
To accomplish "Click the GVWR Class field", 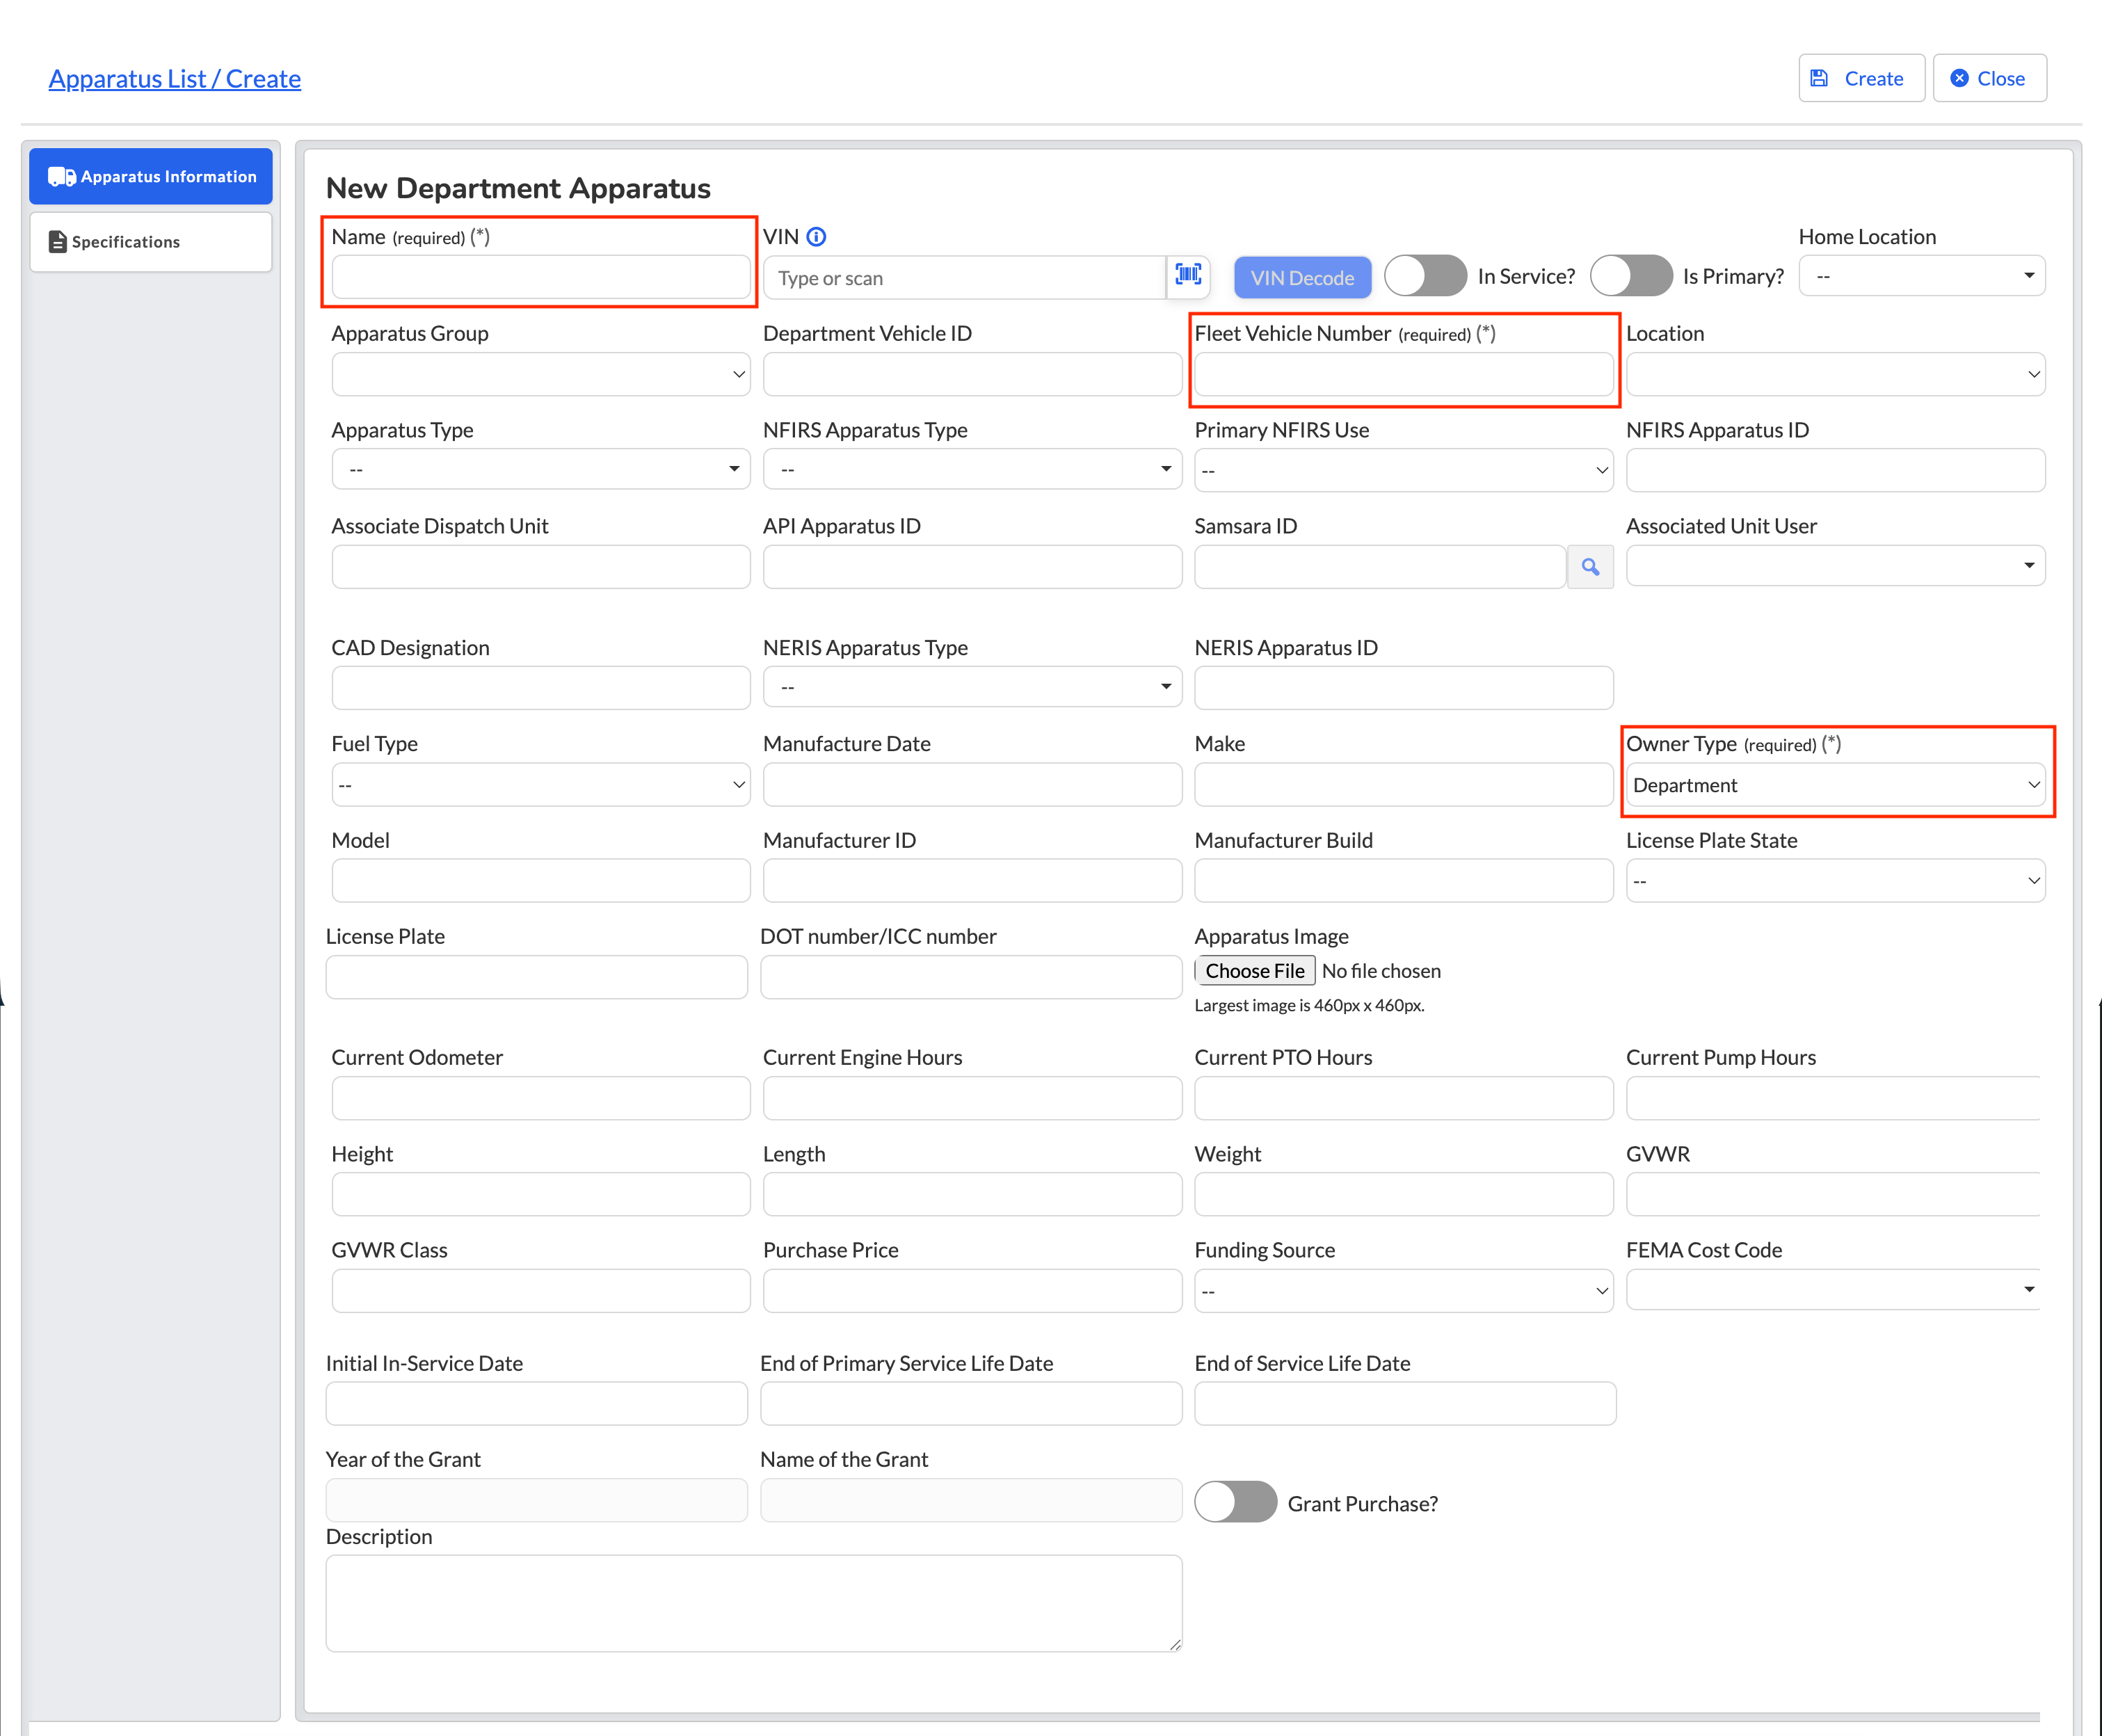I will coord(540,1291).
